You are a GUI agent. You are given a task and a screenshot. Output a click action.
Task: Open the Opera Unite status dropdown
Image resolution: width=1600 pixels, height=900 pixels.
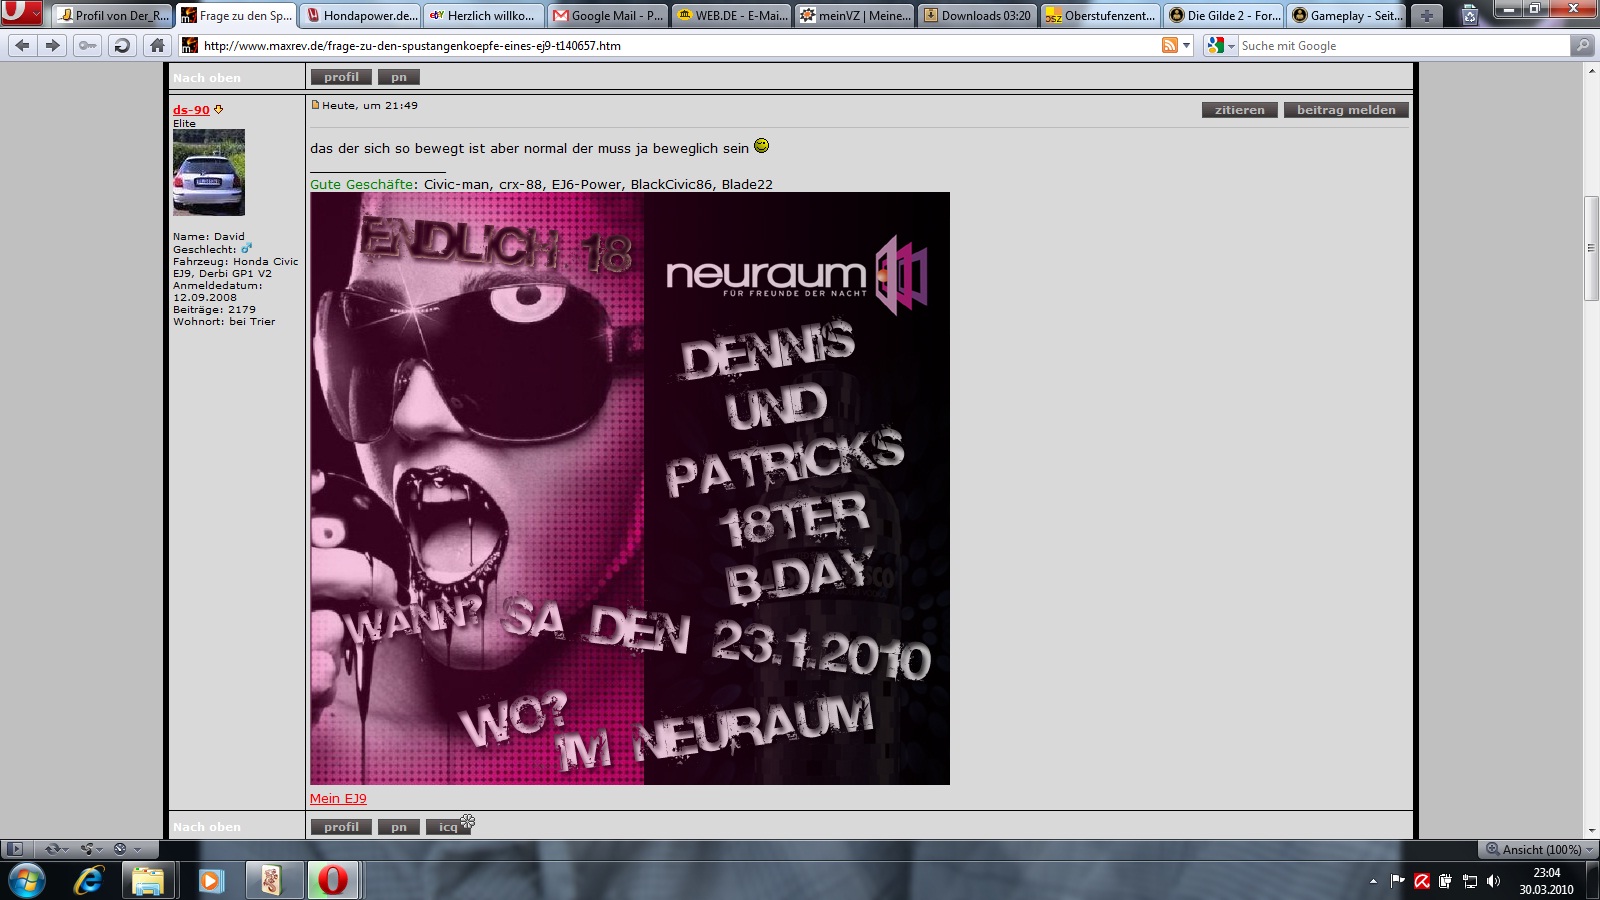(x=91, y=849)
